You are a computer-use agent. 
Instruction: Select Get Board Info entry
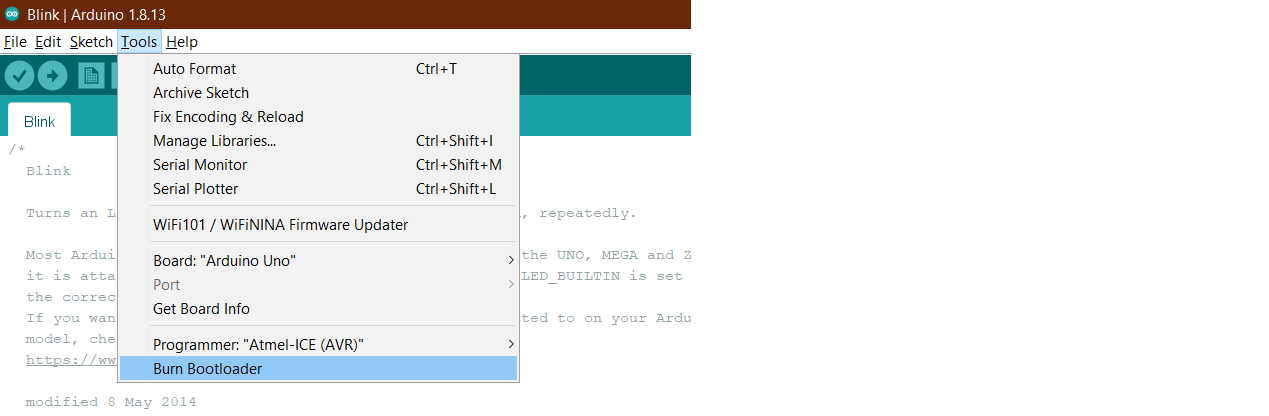point(318,309)
